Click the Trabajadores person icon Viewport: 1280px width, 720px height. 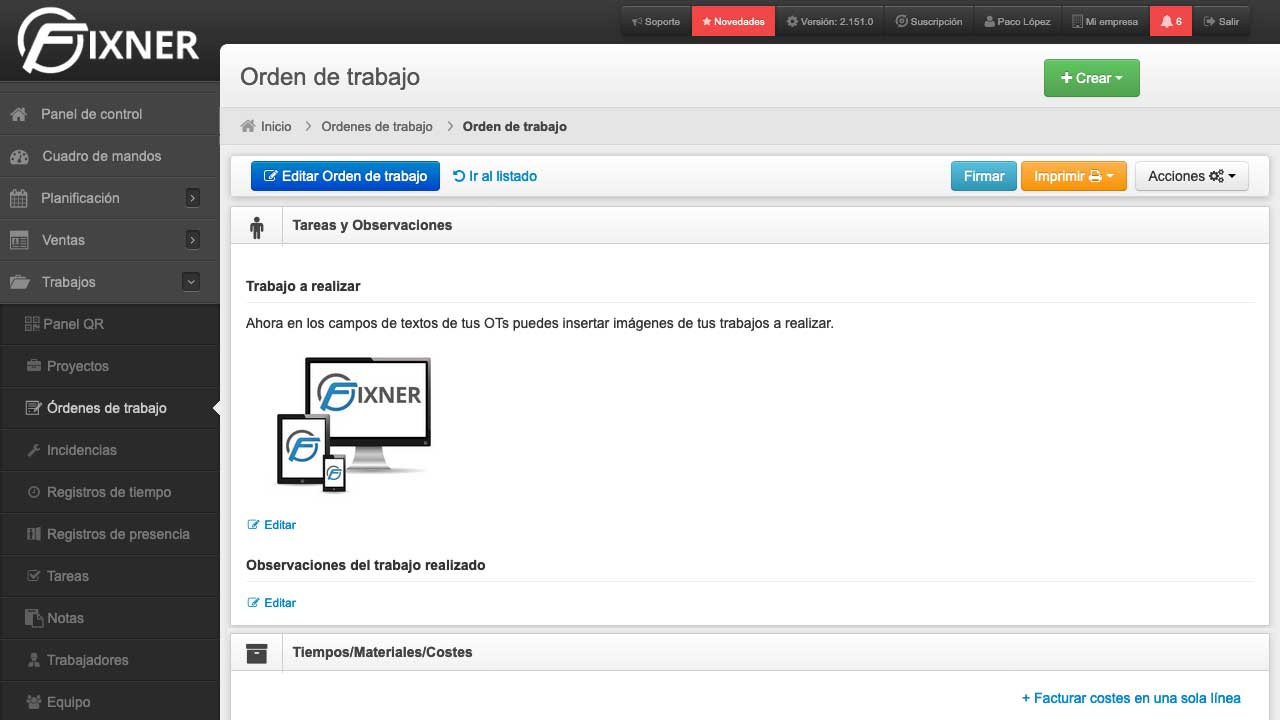click(33, 660)
